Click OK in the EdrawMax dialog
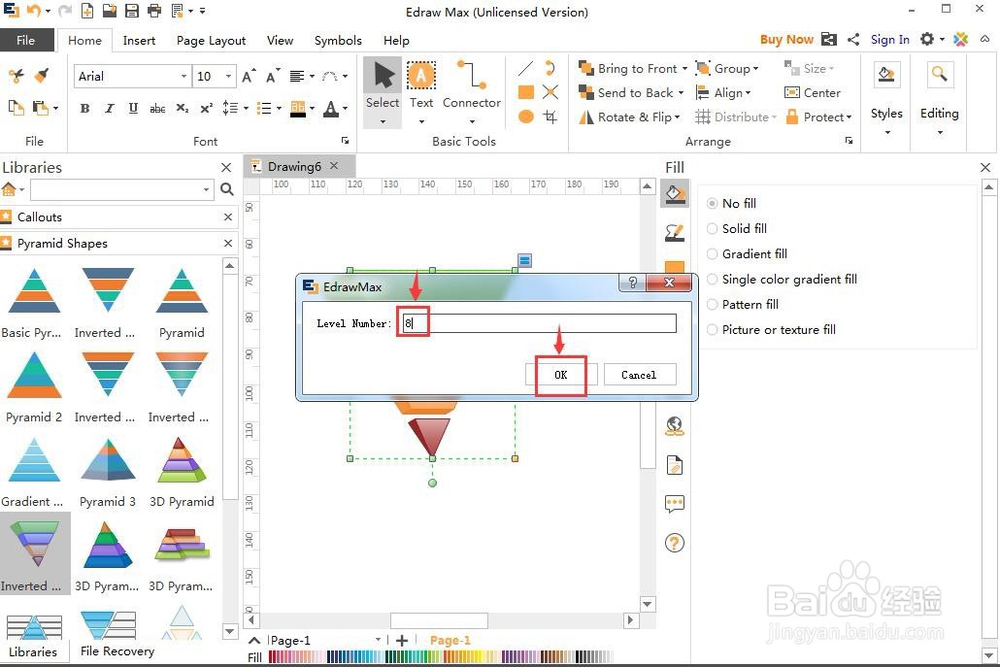This screenshot has height=667, width=1000. pos(561,375)
